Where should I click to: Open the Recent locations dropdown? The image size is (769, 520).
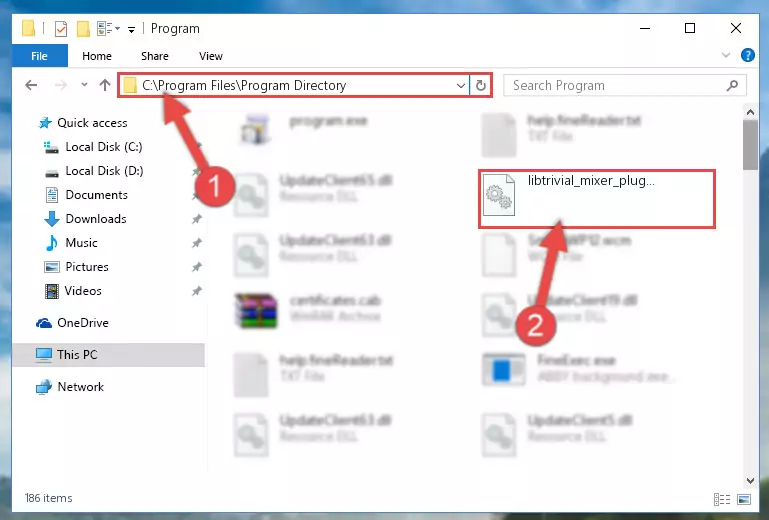pos(84,85)
